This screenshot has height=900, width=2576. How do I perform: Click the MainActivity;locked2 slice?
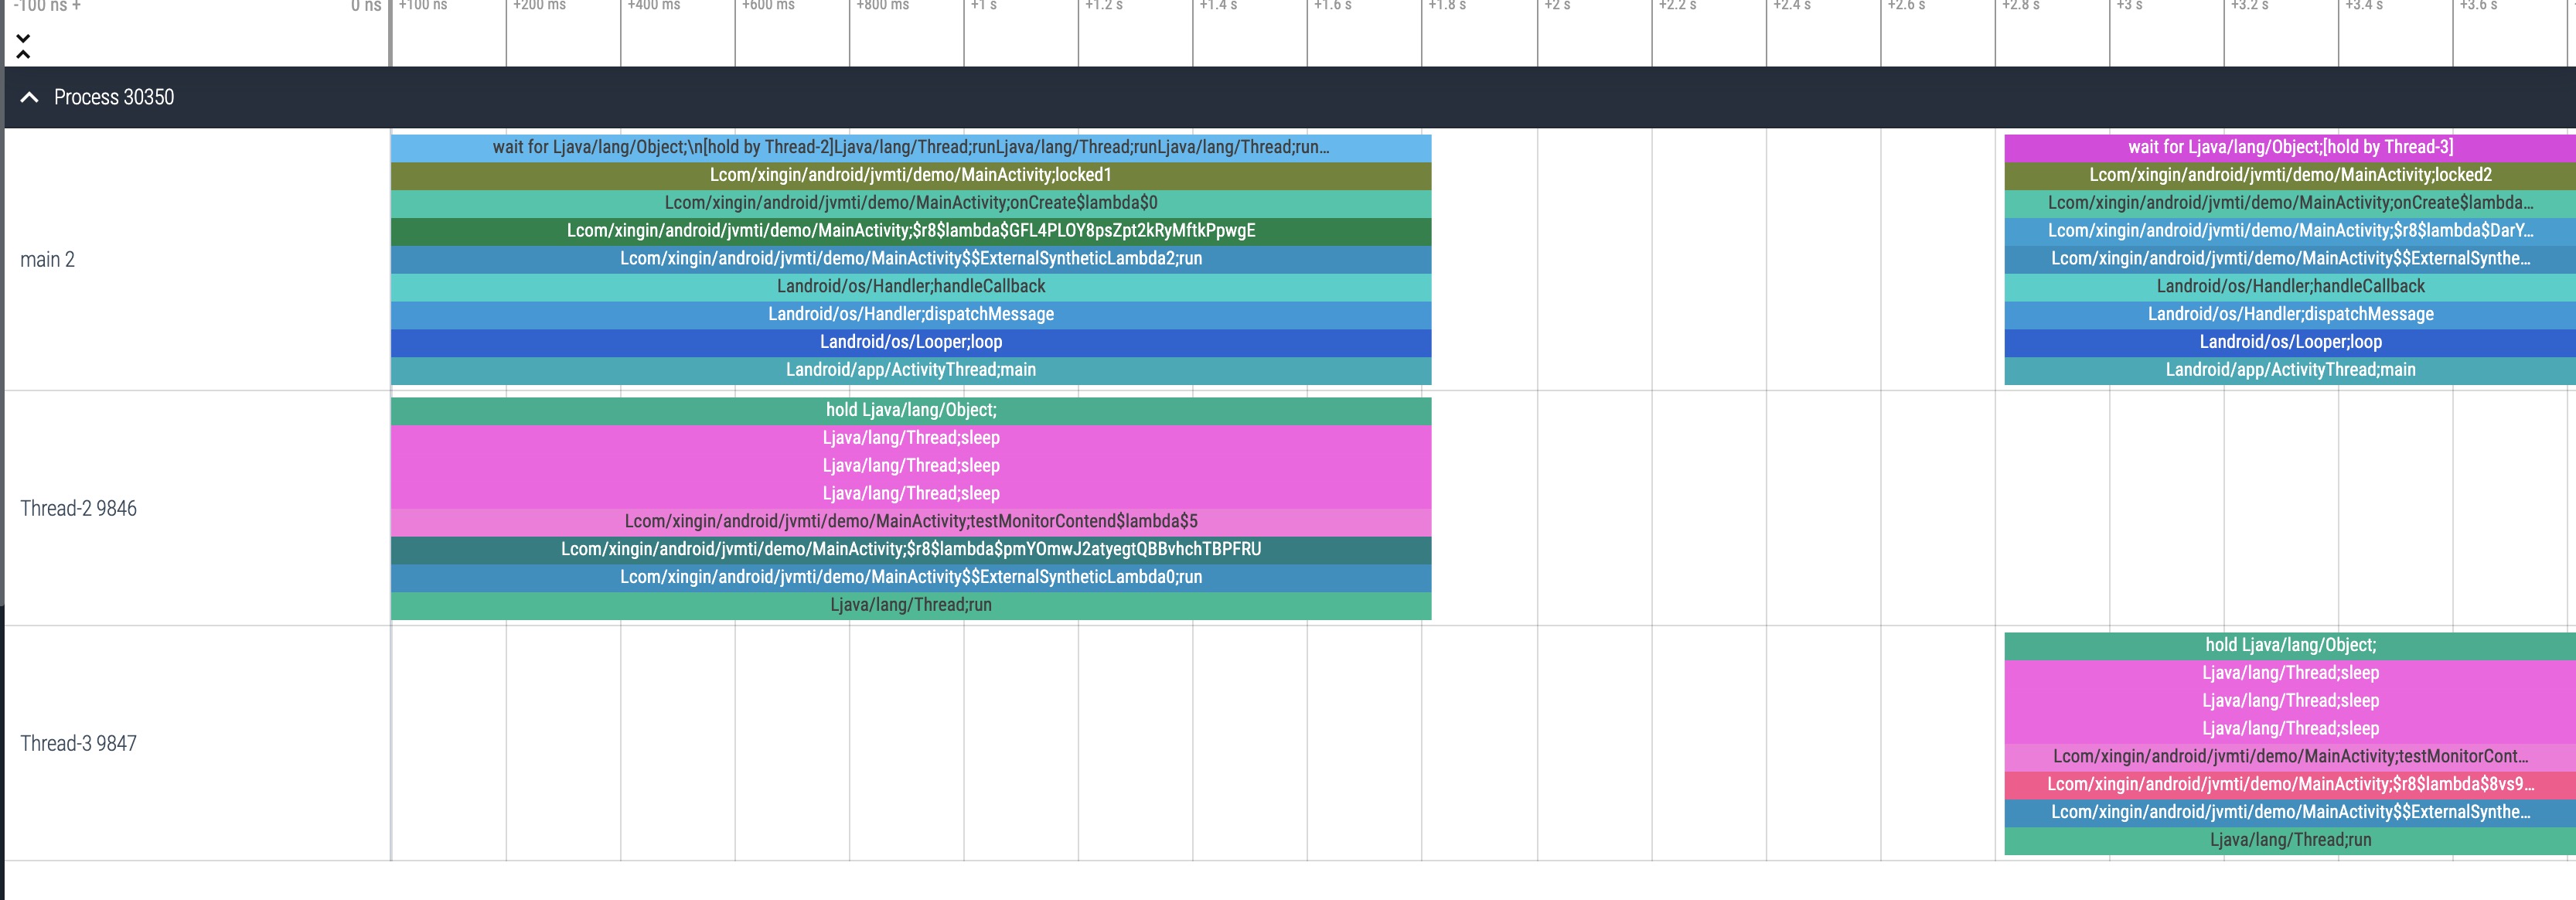(2289, 175)
